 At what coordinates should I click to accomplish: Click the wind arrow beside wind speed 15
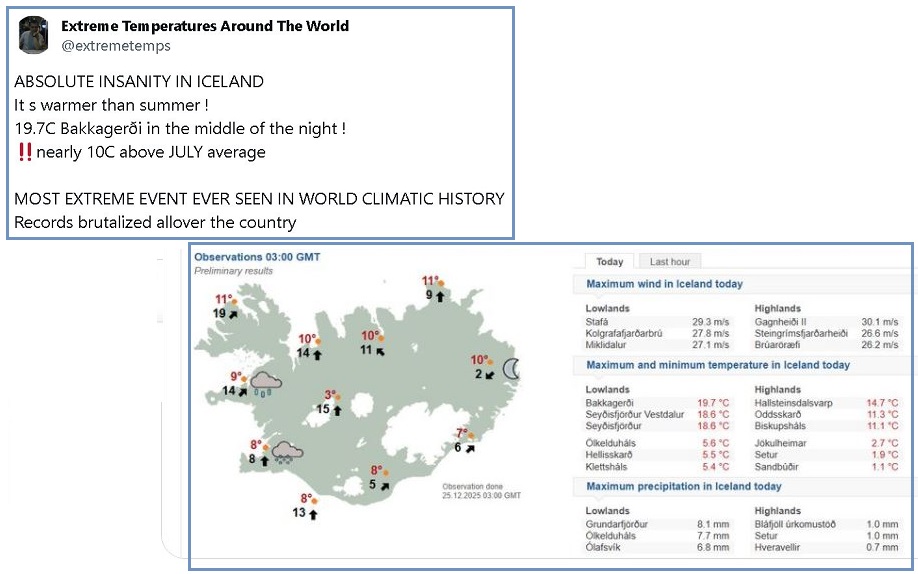click(x=337, y=409)
